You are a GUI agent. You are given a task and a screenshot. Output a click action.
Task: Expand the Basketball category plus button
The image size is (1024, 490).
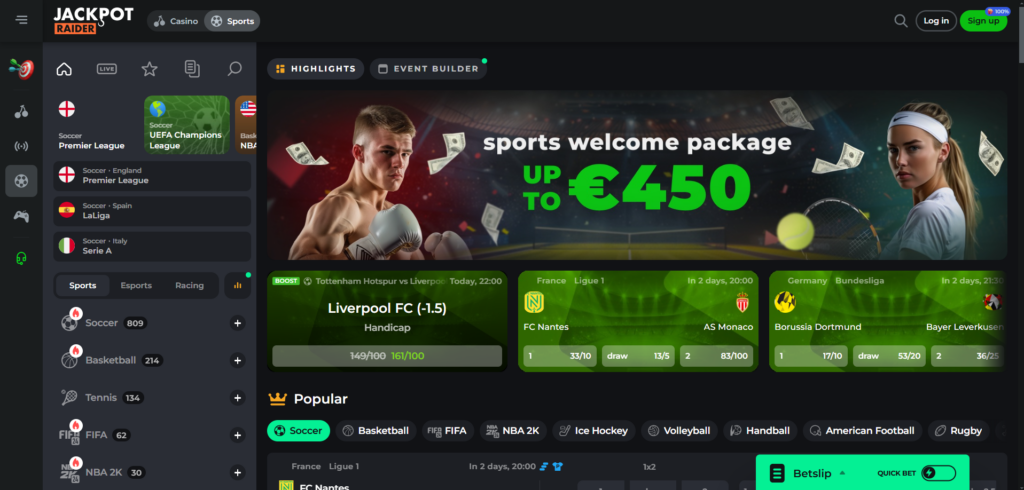pos(238,361)
